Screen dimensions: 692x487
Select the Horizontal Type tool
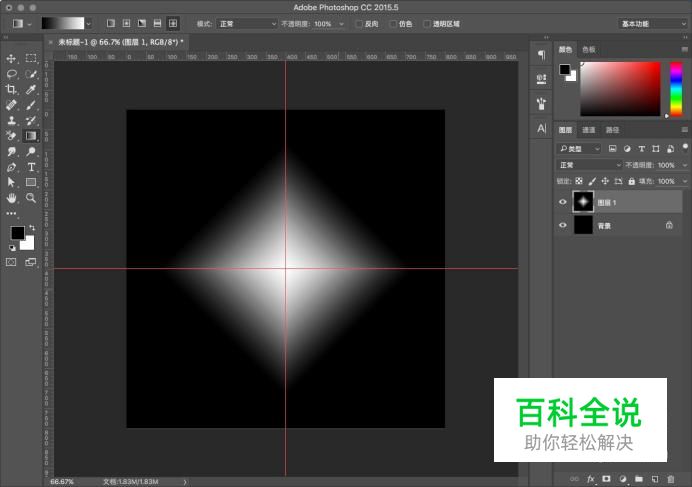31,167
